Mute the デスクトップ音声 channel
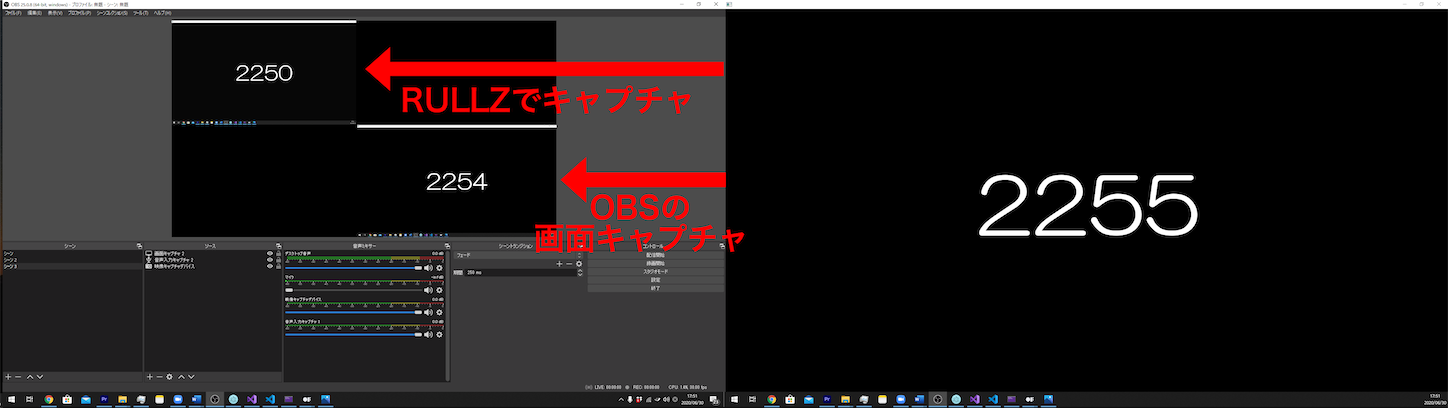The image size is (1448, 408). coord(429,268)
